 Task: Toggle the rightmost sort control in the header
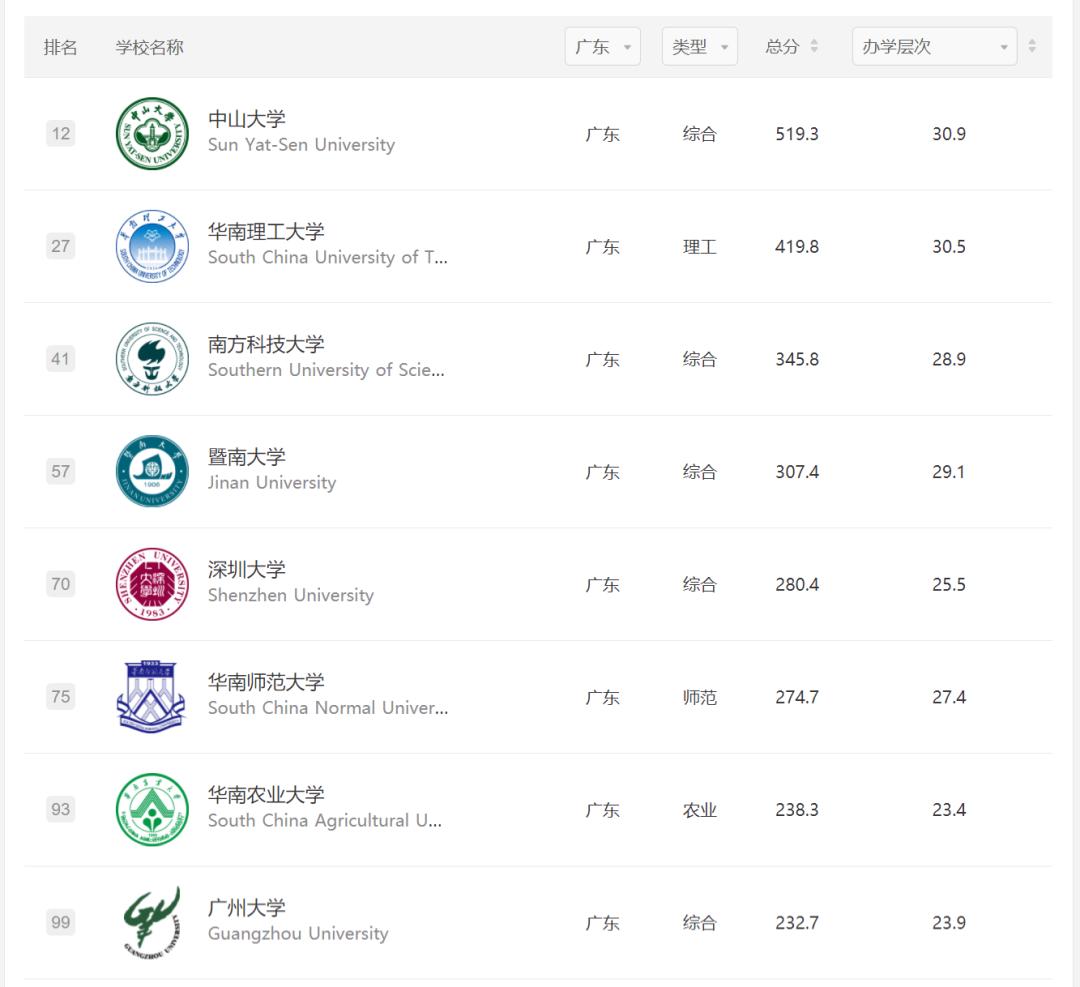click(1031, 46)
